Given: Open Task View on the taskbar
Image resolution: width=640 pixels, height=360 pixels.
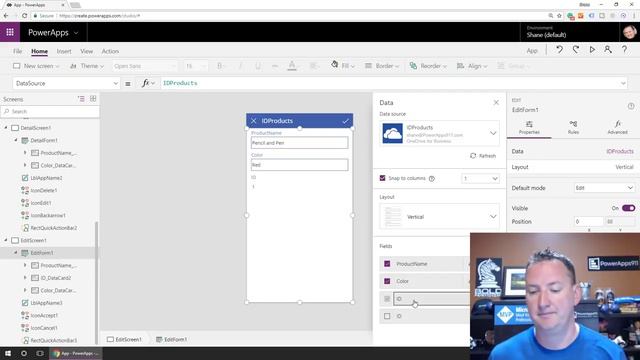Looking at the screenshot, I should [x=40, y=353].
